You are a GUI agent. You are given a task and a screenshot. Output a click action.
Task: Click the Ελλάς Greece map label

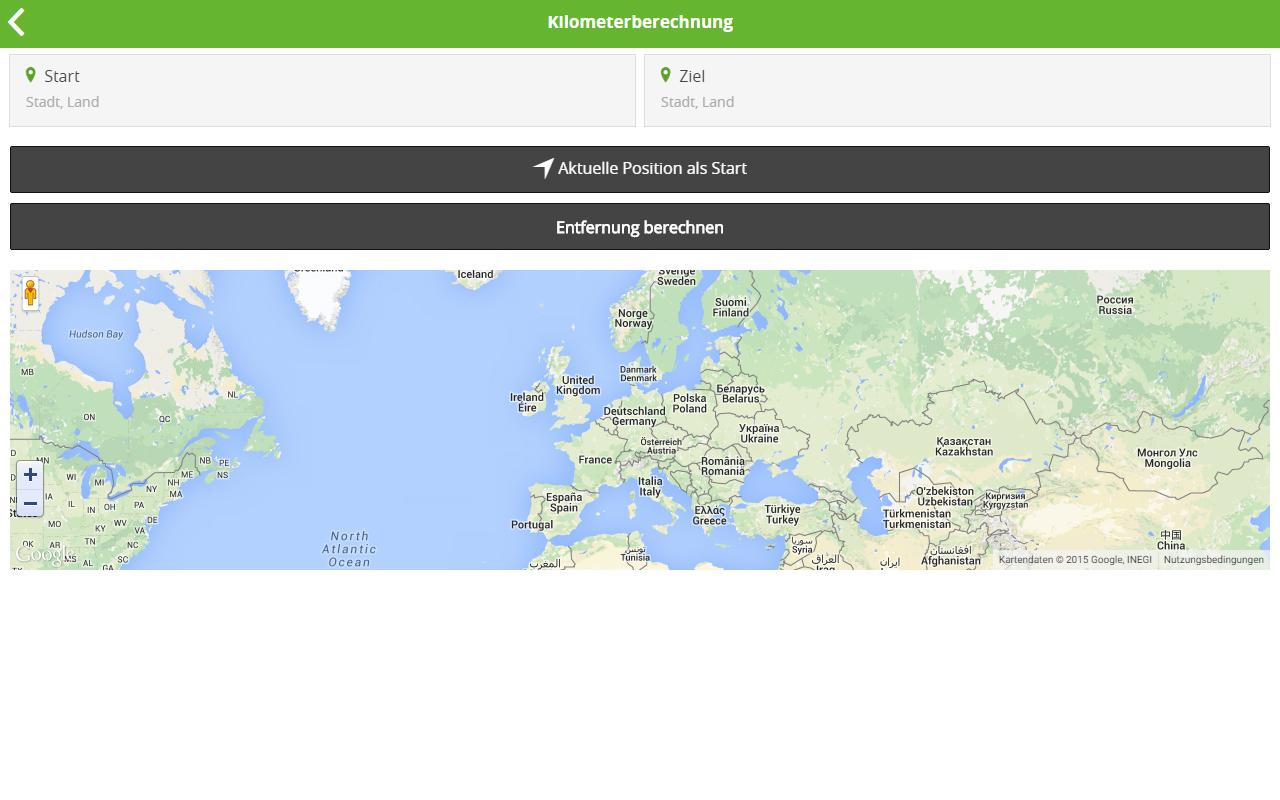710,515
